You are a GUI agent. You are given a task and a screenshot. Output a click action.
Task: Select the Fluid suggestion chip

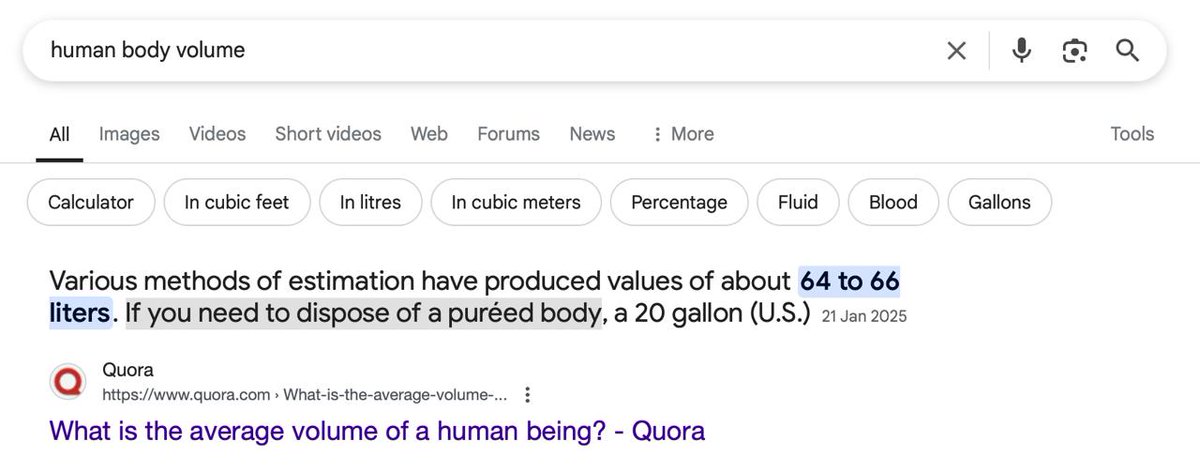coord(798,202)
